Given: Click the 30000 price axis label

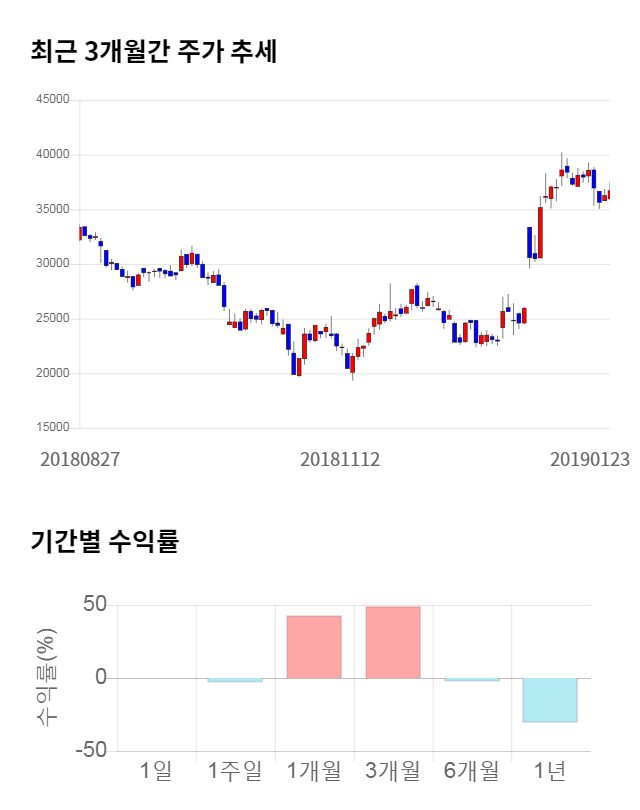Looking at the screenshot, I should pos(52,264).
